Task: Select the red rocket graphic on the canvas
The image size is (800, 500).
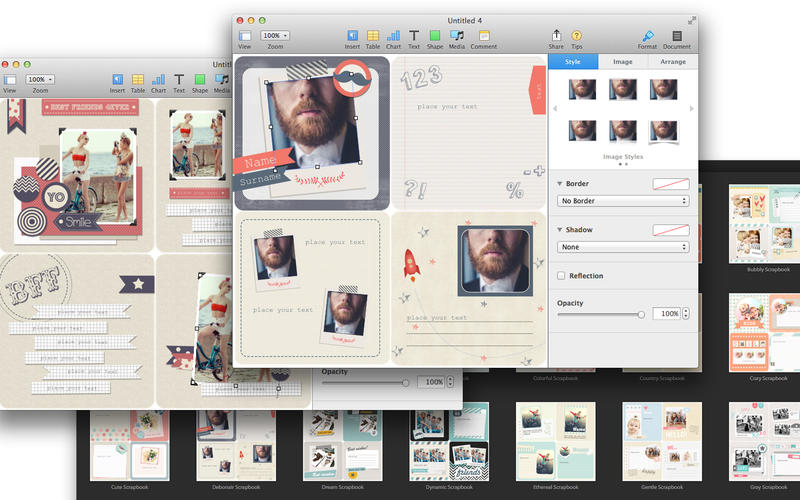Action: coord(411,265)
